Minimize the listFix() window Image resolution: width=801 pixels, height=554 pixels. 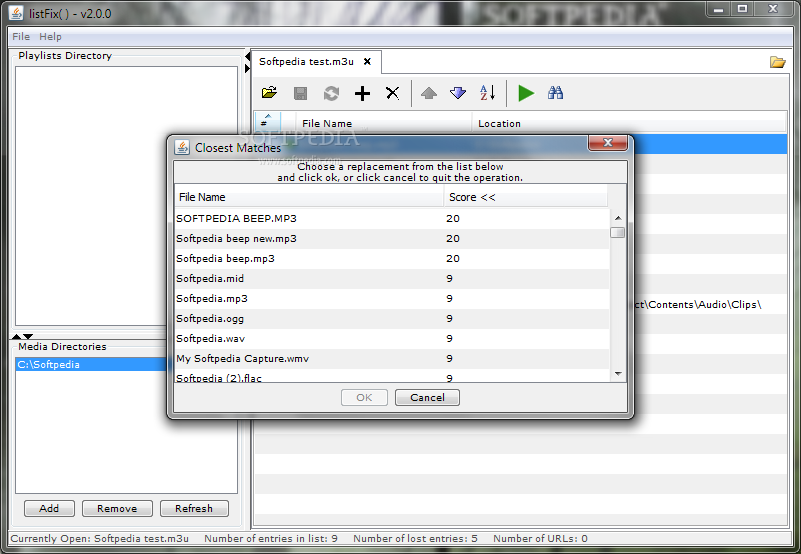[719, 10]
